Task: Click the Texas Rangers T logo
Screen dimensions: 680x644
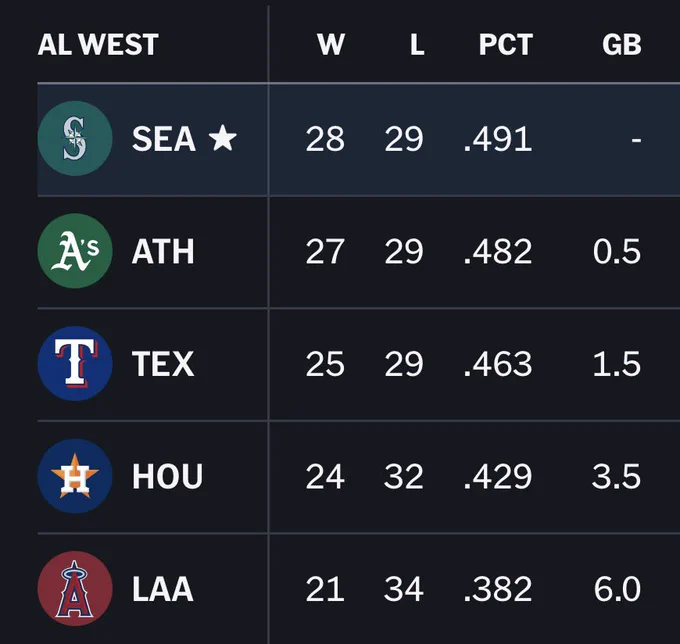Action: click(x=75, y=363)
